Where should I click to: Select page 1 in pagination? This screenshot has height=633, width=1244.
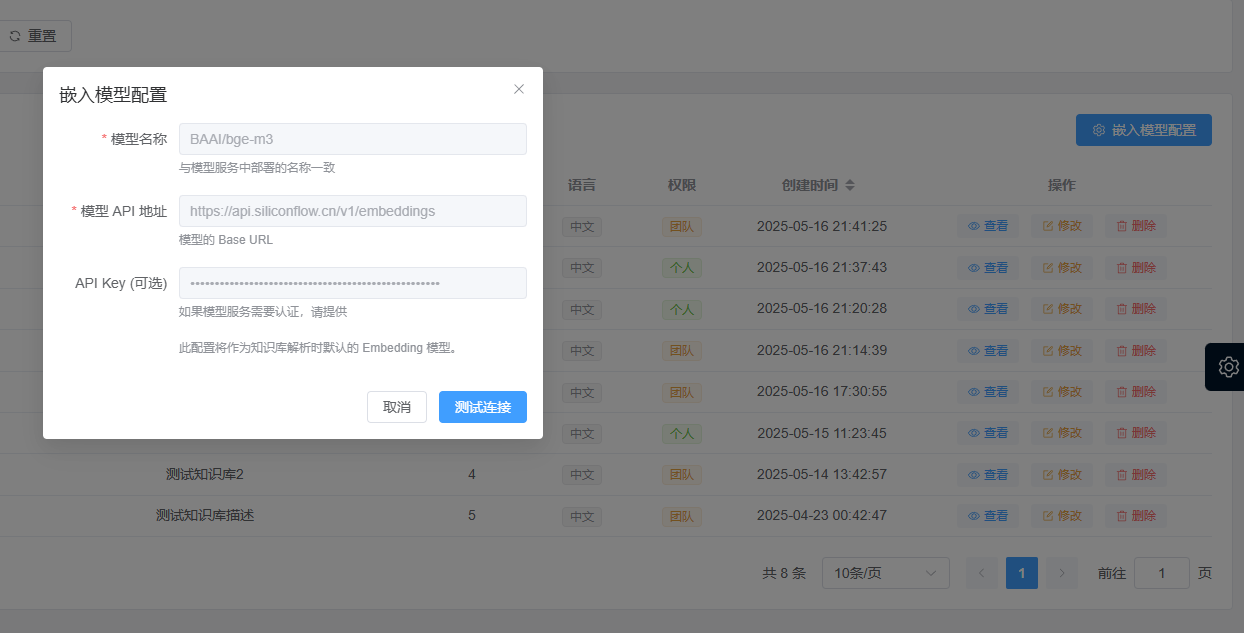(x=1022, y=573)
